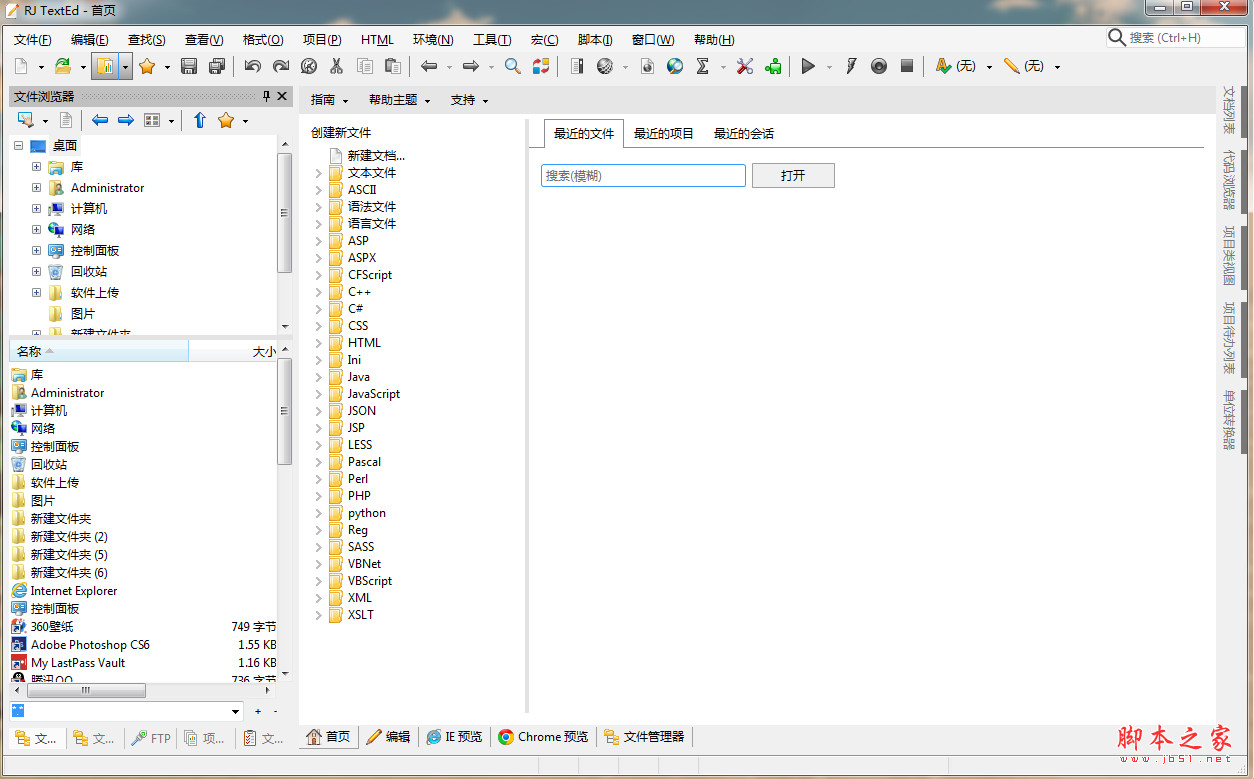Click inside the fuzzy search input box
This screenshot has width=1254, height=779.
pos(643,175)
